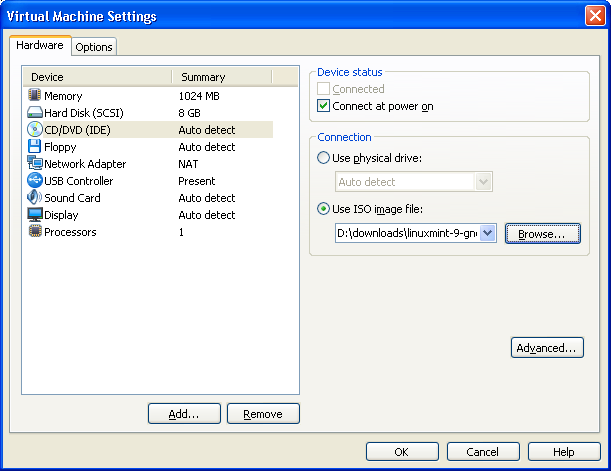The image size is (611, 471).
Task: Click the USB Controller icon
Action: pos(35,180)
